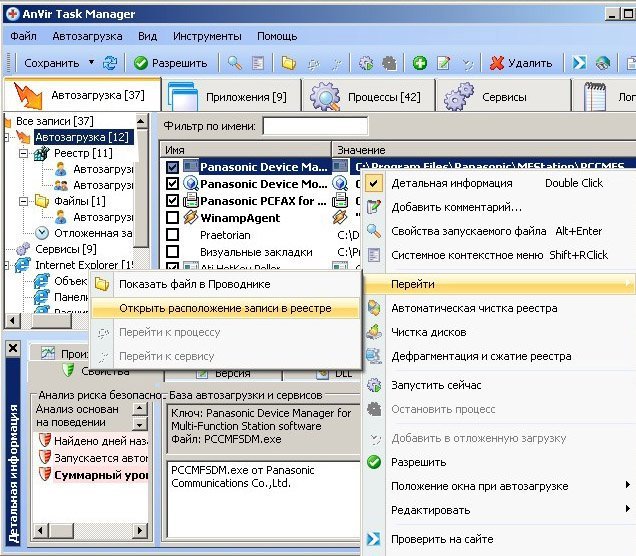Enable the Визуальные закладки checkbox
This screenshot has height=556, width=636.
(x=172, y=252)
